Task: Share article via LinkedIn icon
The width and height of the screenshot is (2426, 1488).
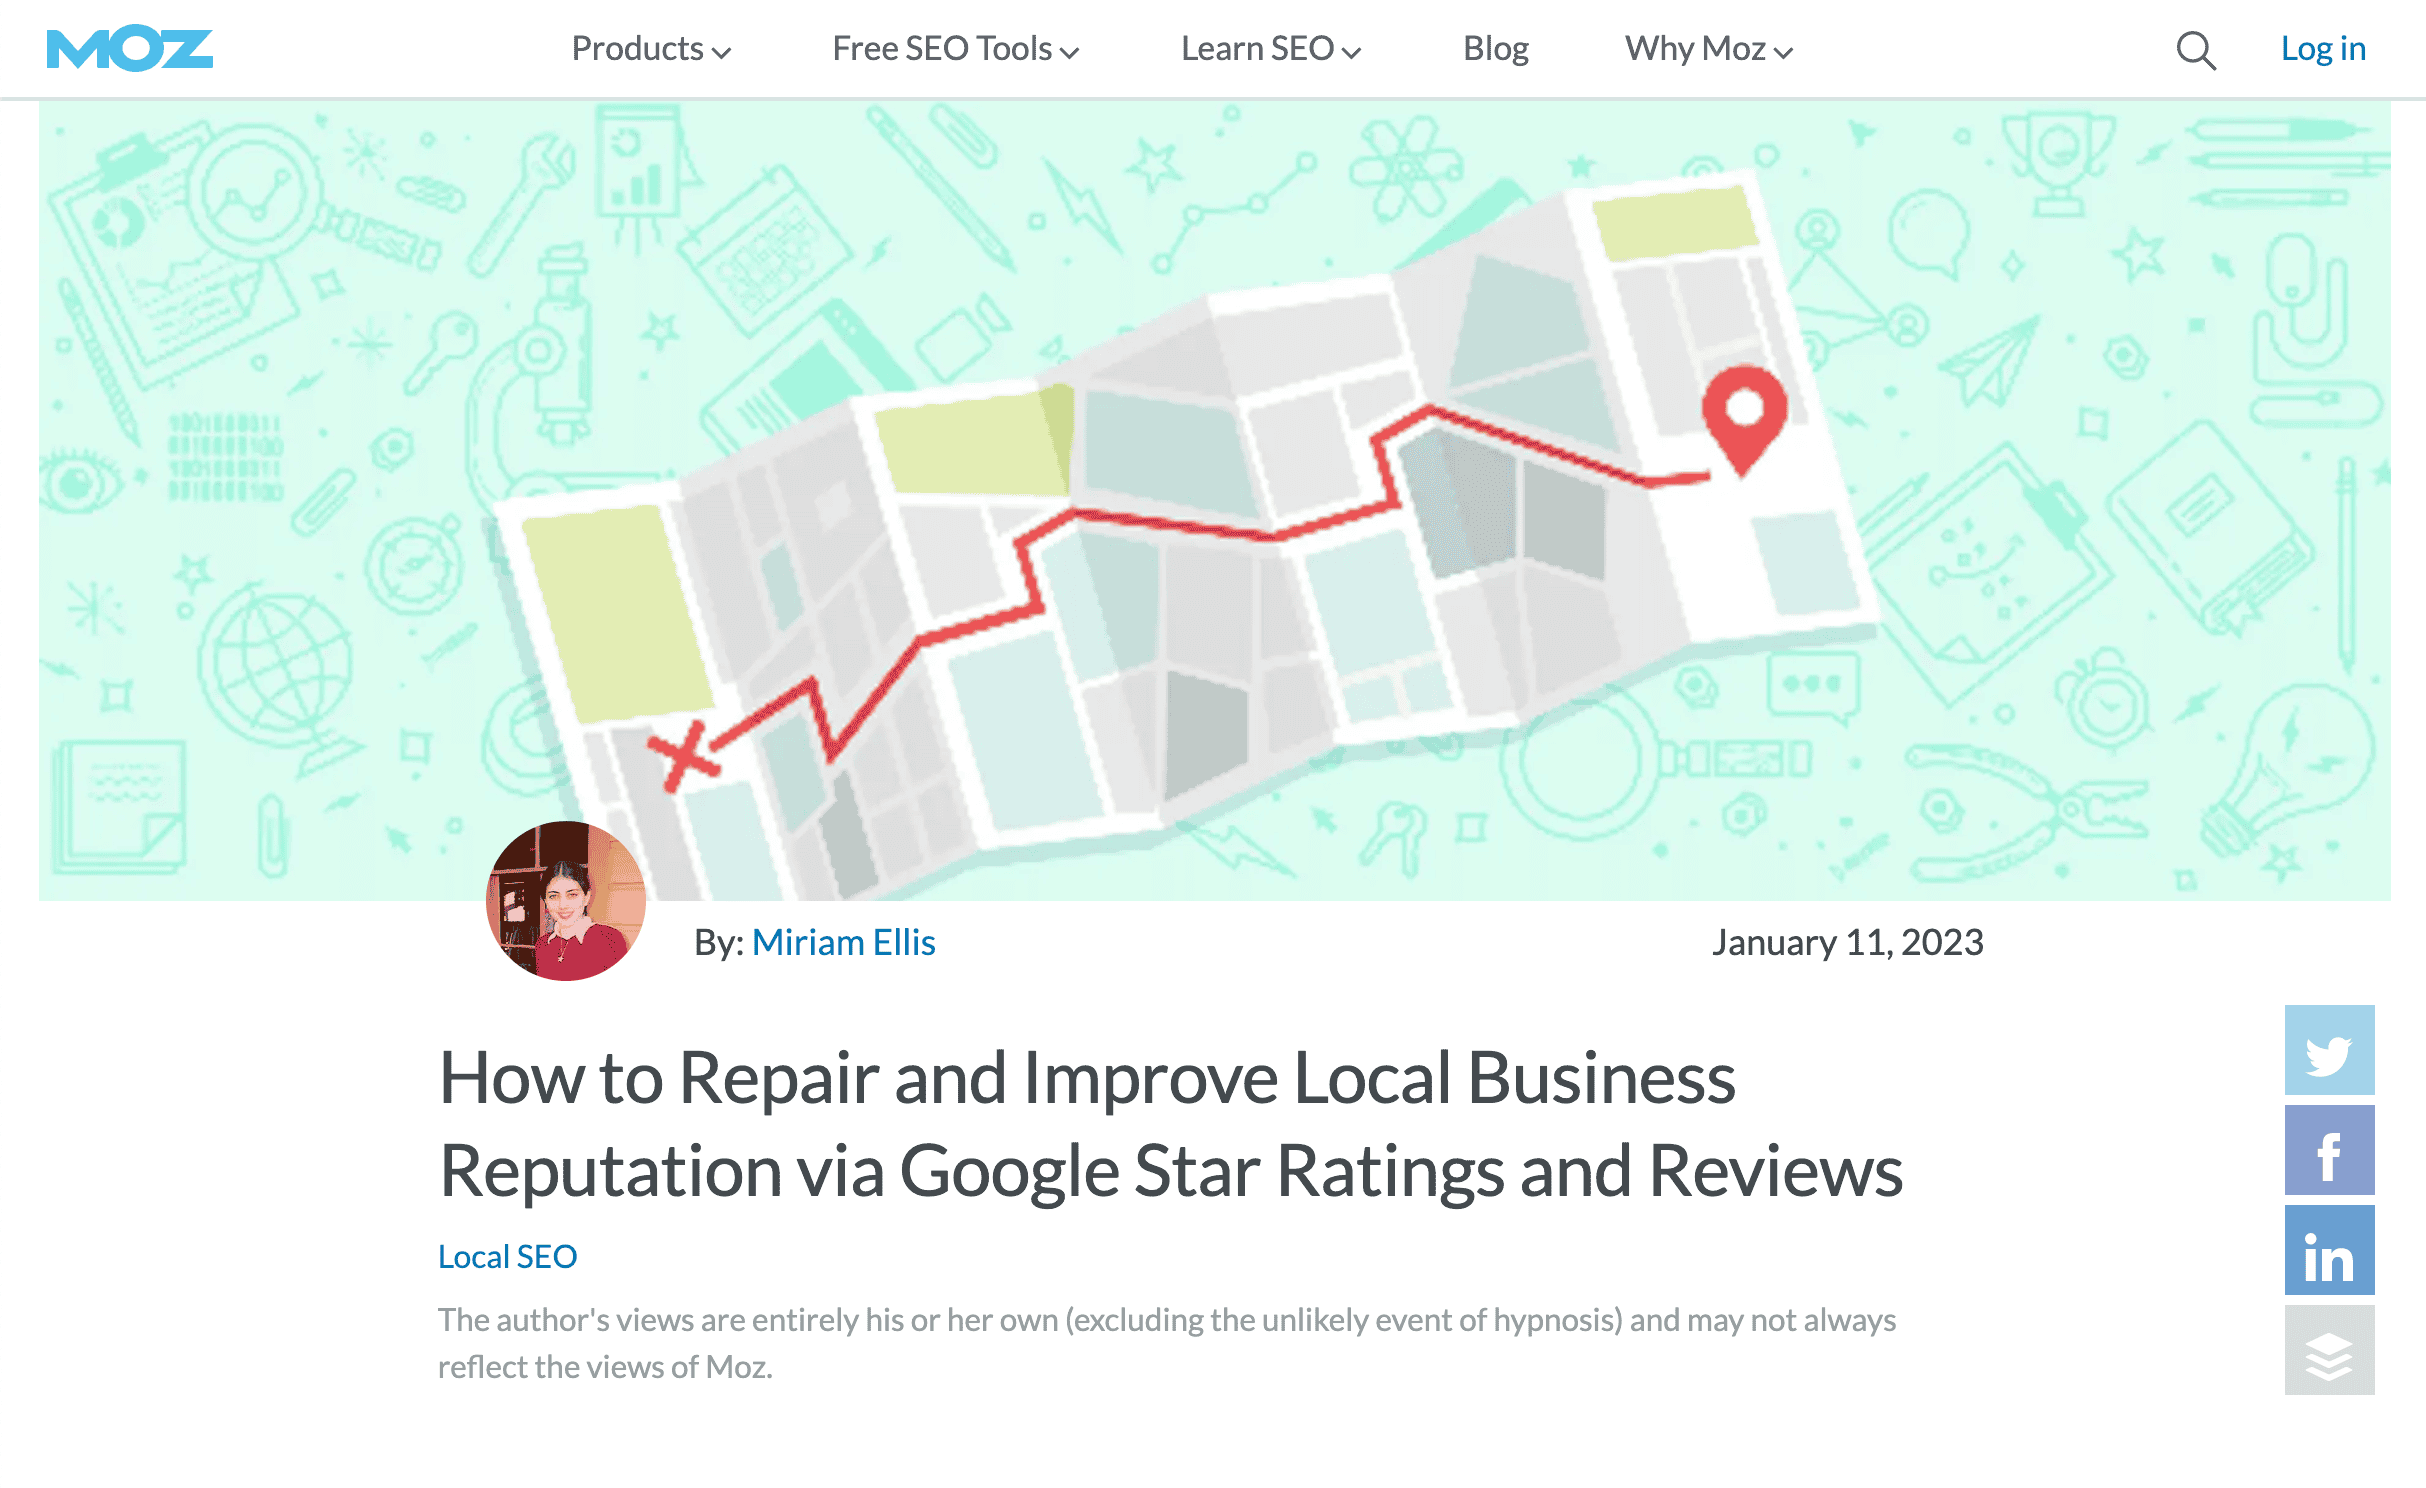Action: pos(2329,1250)
